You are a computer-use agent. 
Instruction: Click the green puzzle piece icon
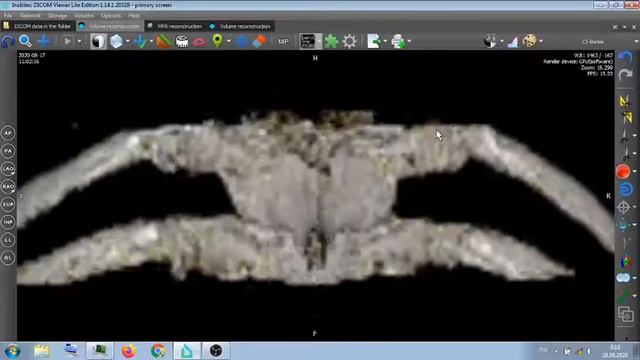pyautogui.click(x=331, y=41)
